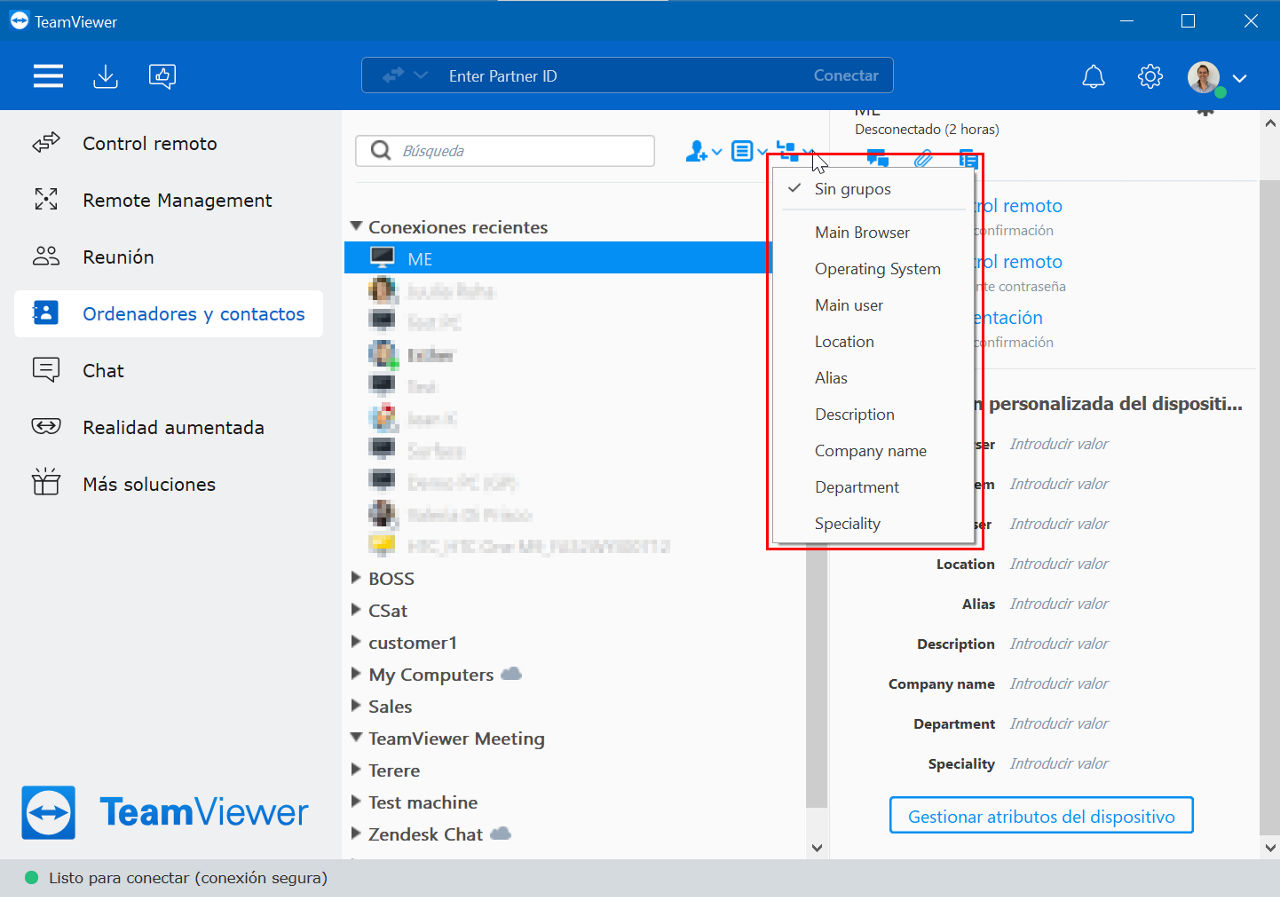This screenshot has width=1280, height=897.
Task: Click Alias Introducir valor field
Action: click(x=1059, y=604)
